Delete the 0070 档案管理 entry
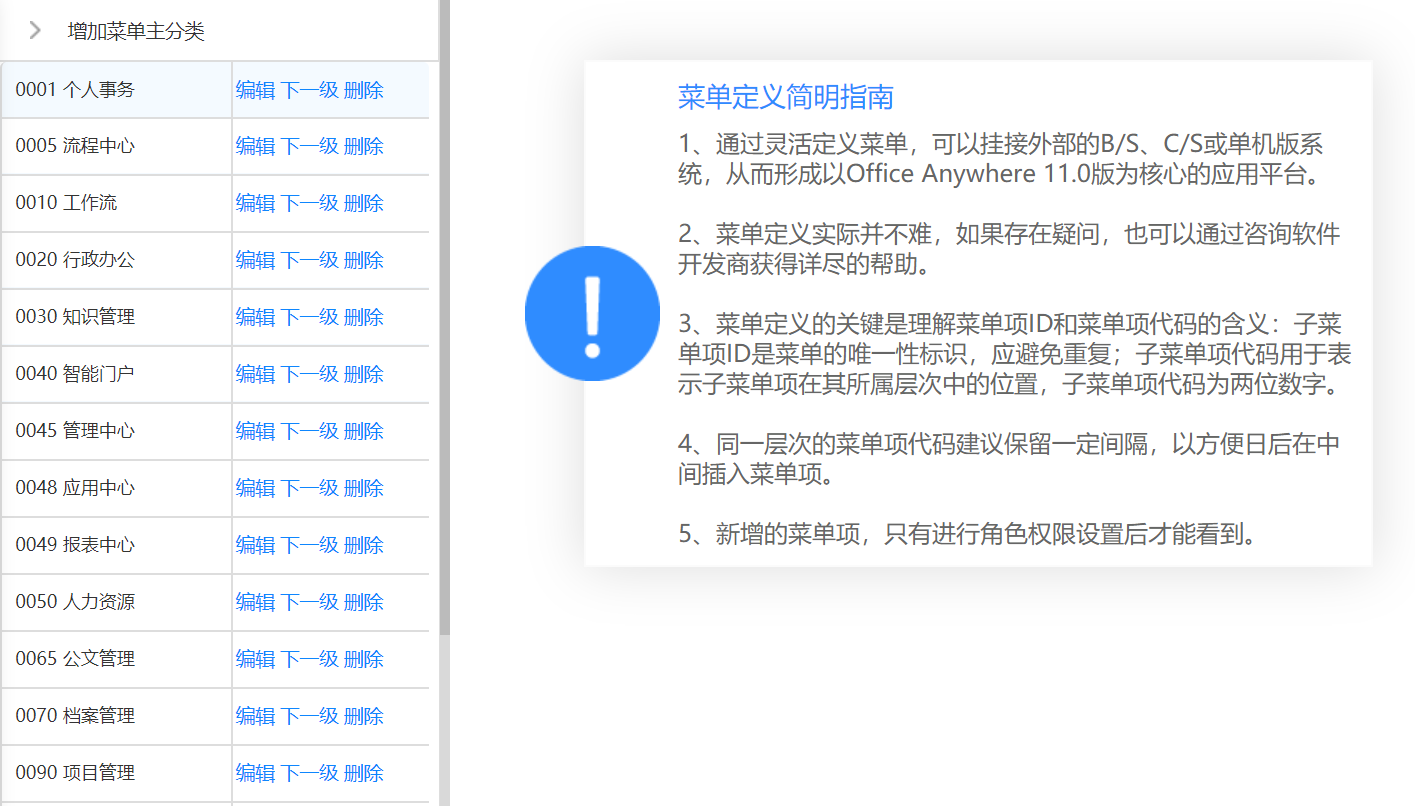The image size is (1415, 806). pyautogui.click(x=364, y=716)
